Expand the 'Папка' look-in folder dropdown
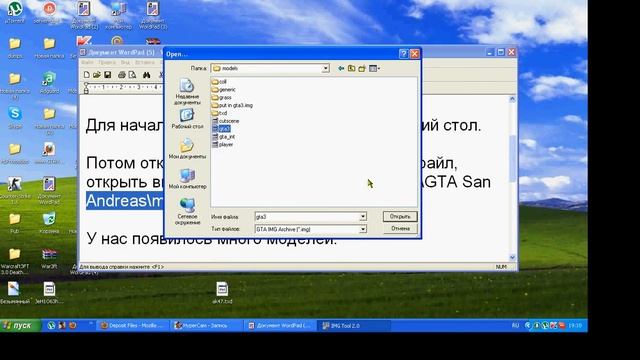This screenshot has height=360, width=640. [x=325, y=69]
